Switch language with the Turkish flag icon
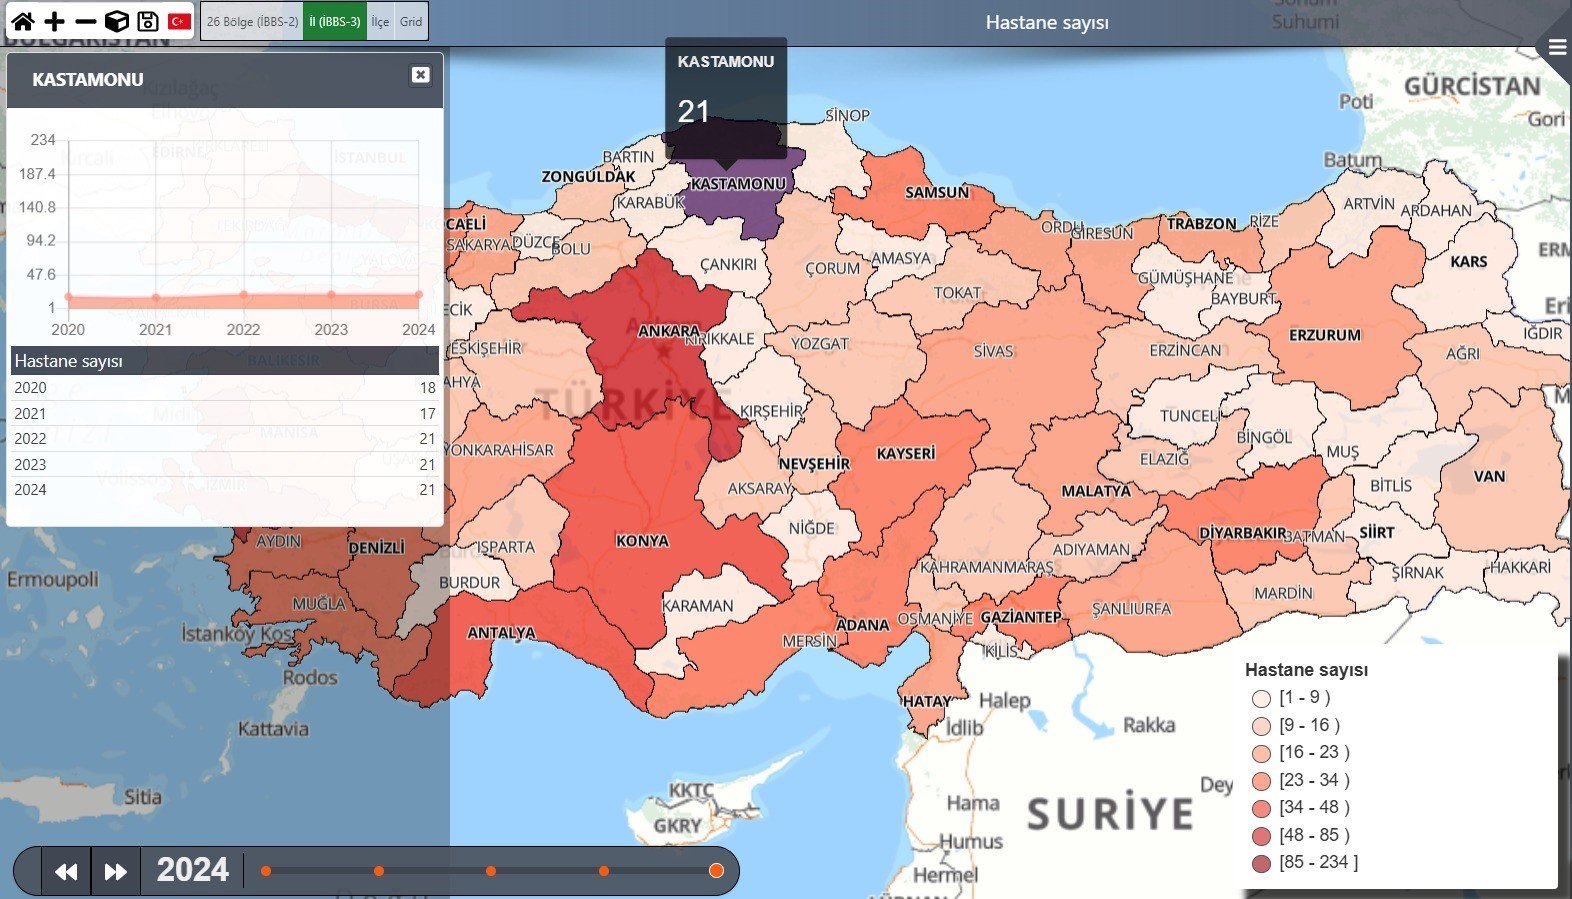Image resolution: width=1572 pixels, height=899 pixels. (x=180, y=21)
